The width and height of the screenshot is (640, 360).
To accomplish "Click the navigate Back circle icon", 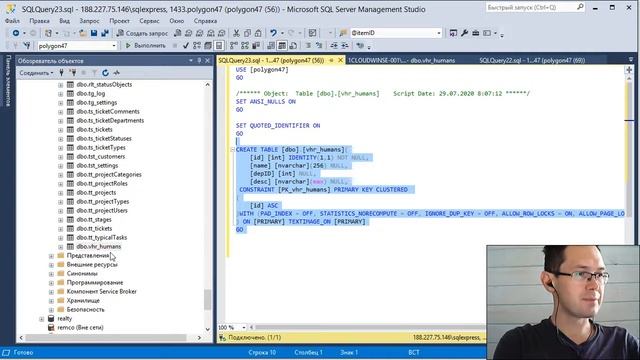I will (16, 33).
